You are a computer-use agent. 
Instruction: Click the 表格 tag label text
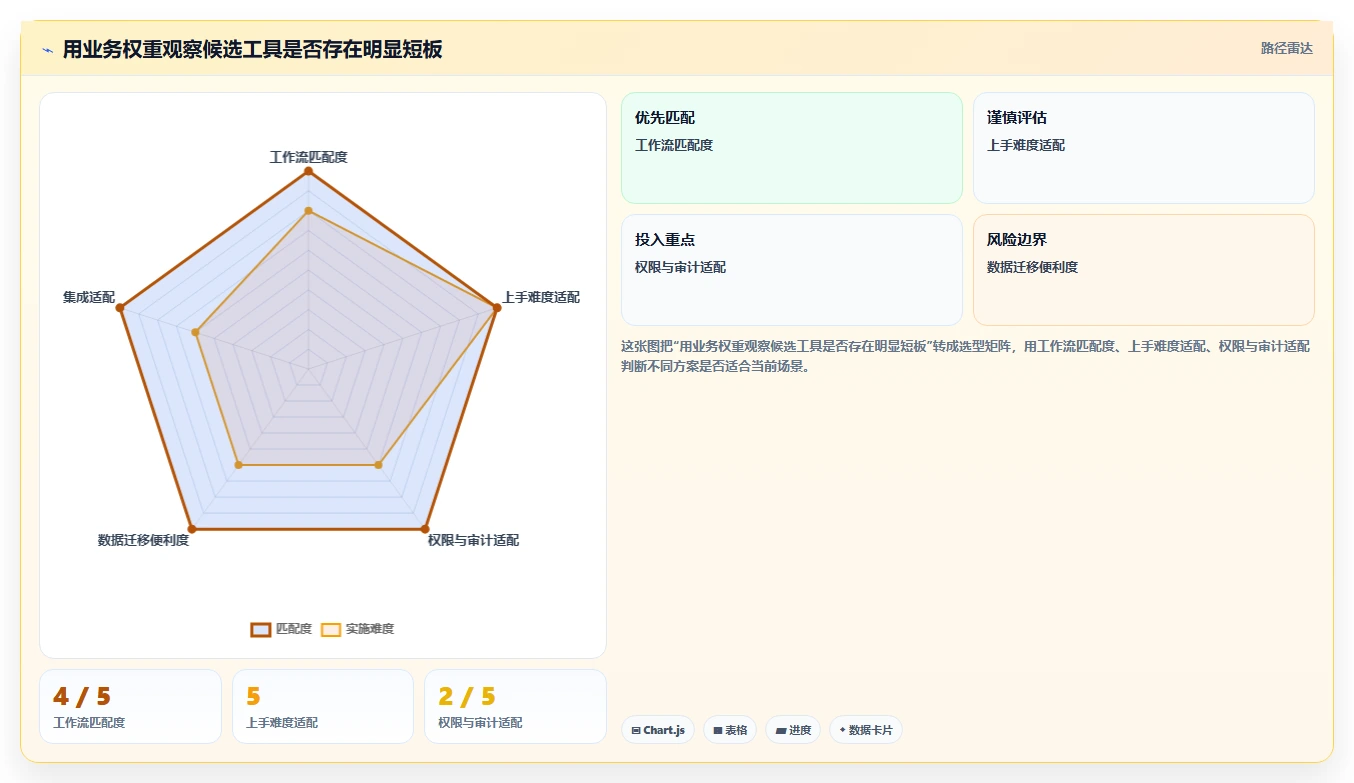coord(736,731)
